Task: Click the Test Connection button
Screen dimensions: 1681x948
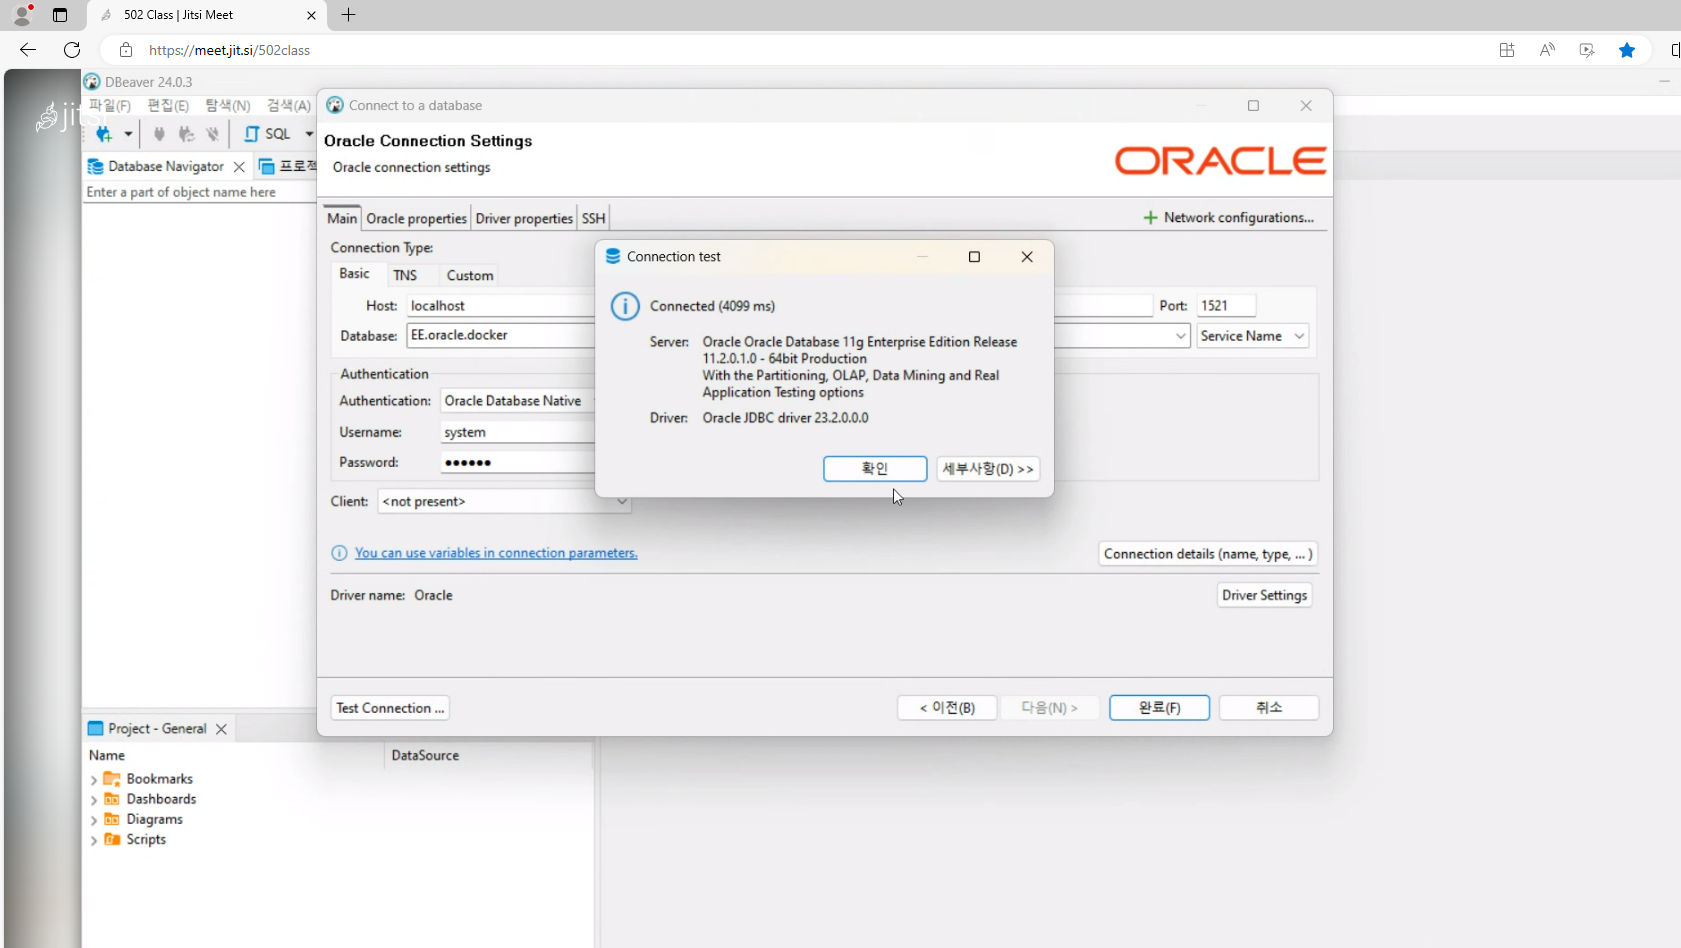Action: 390,708
